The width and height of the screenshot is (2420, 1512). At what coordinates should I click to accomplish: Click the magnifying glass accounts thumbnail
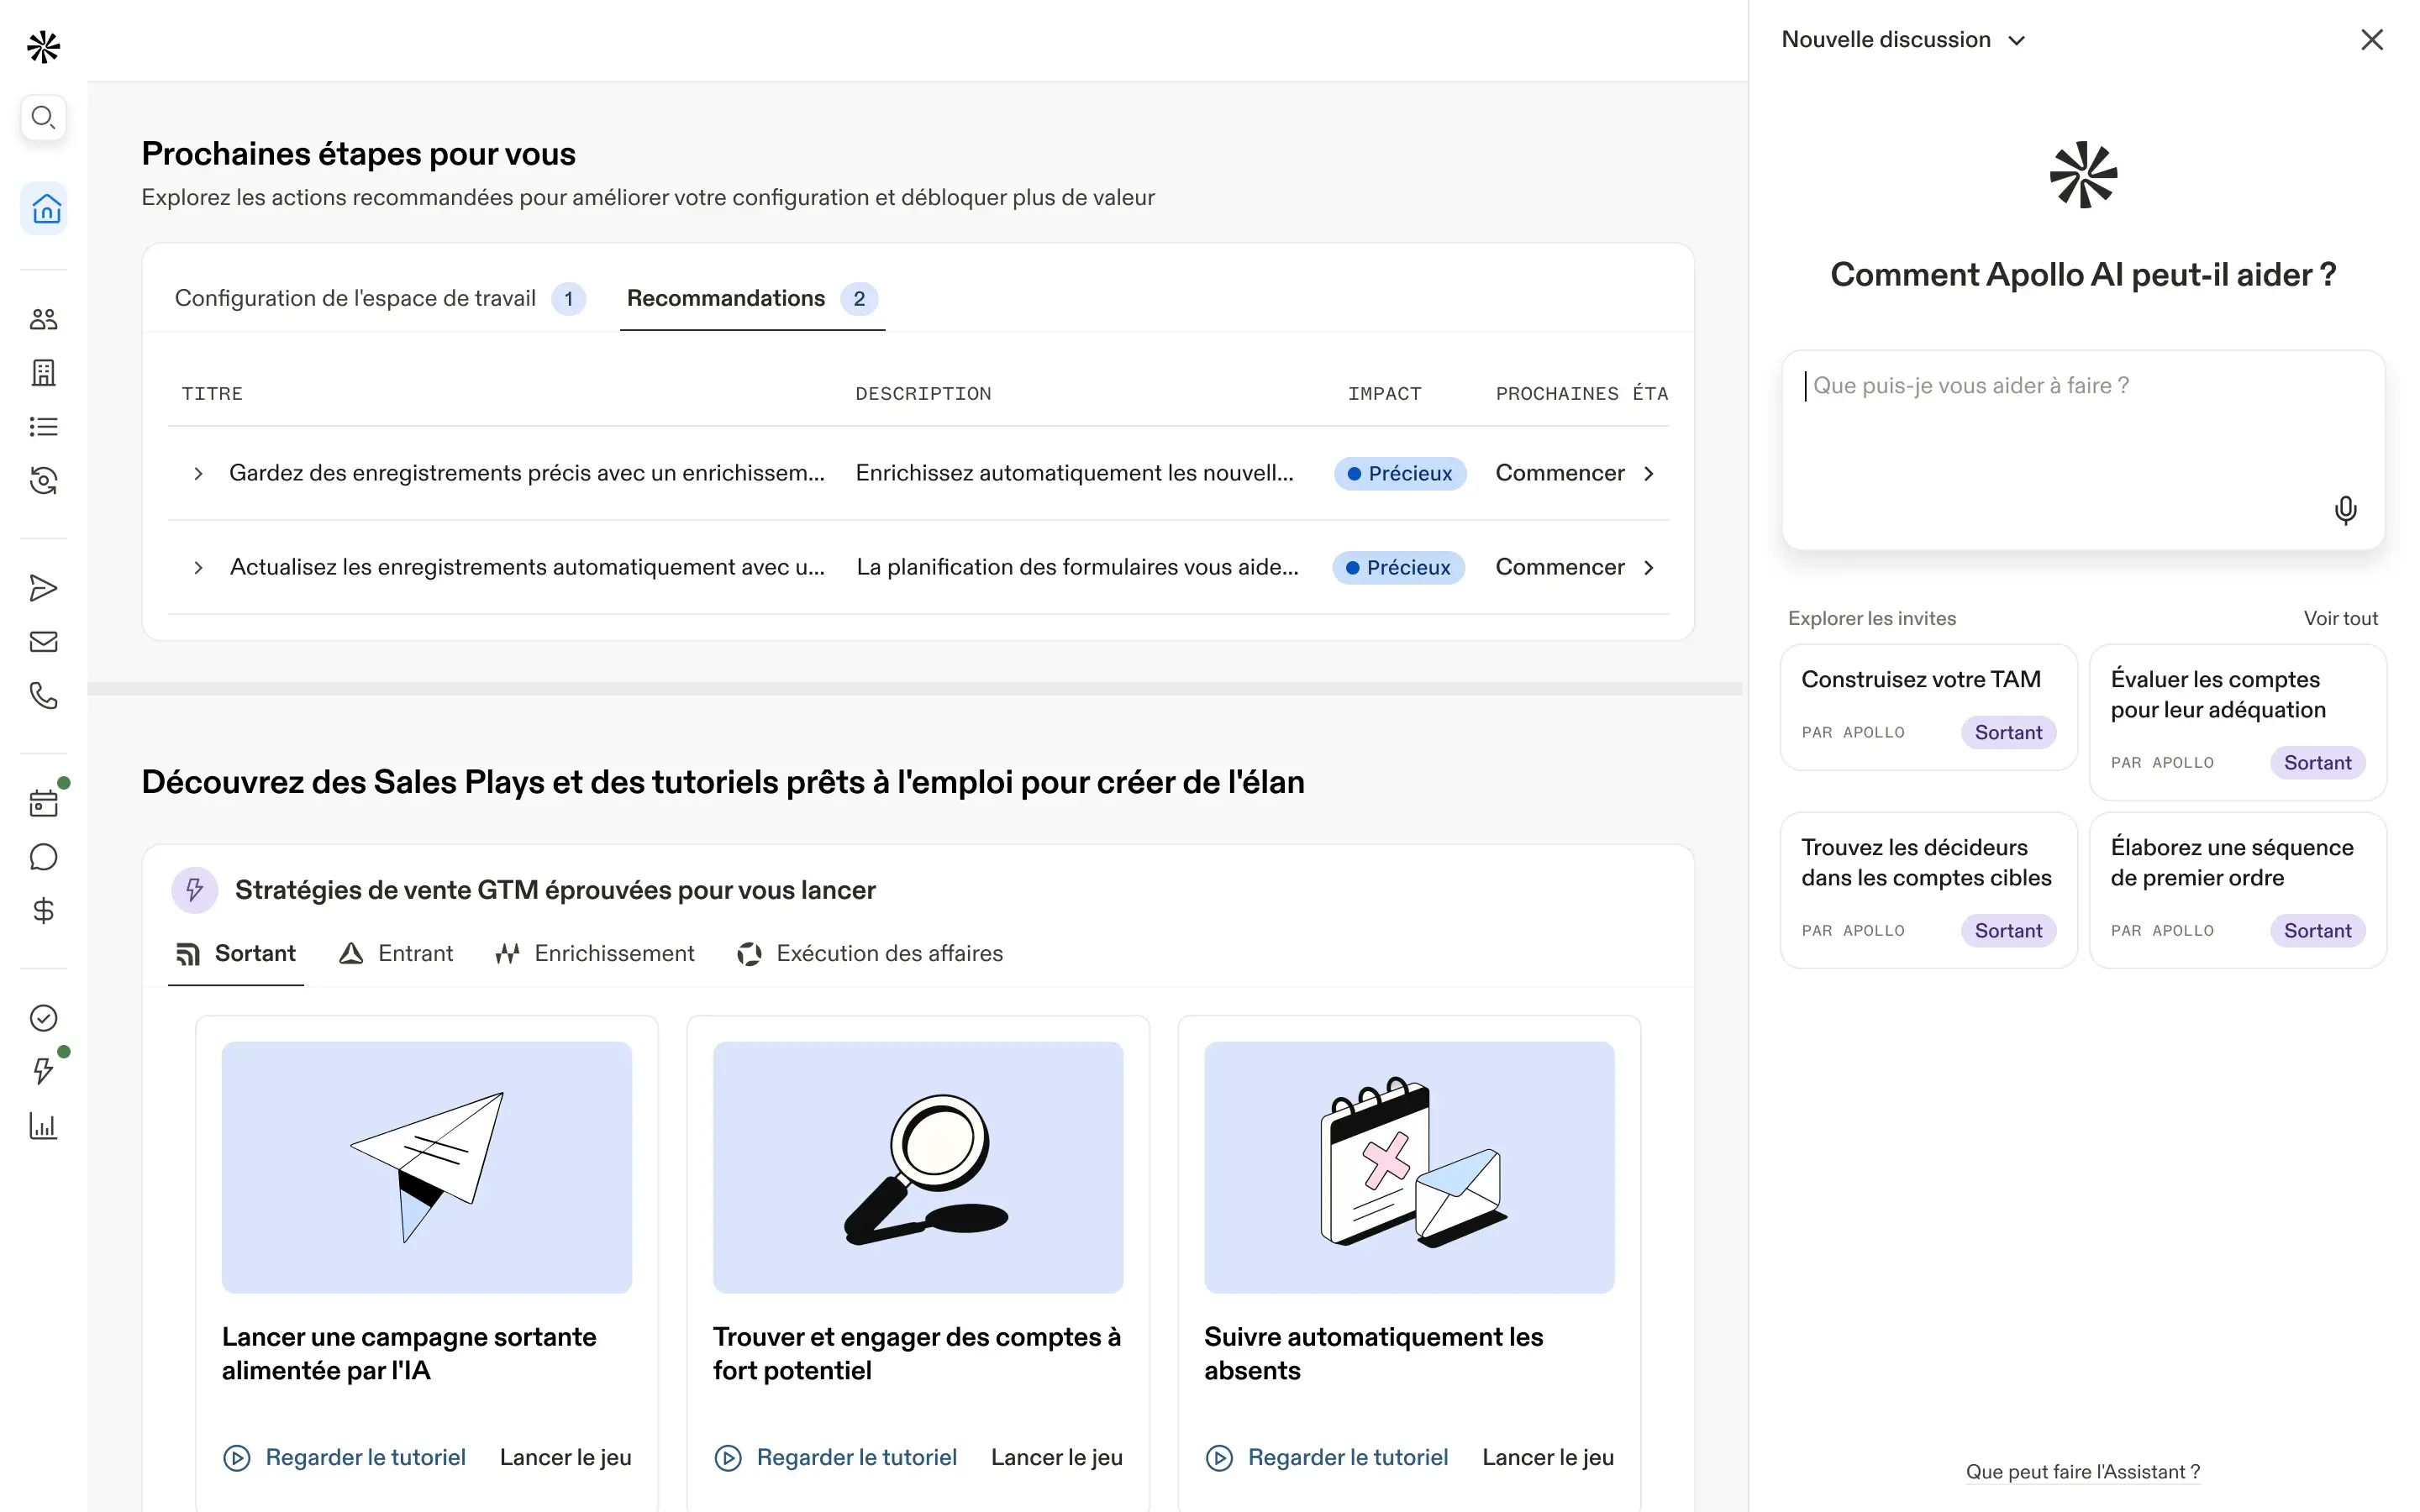tap(918, 1167)
